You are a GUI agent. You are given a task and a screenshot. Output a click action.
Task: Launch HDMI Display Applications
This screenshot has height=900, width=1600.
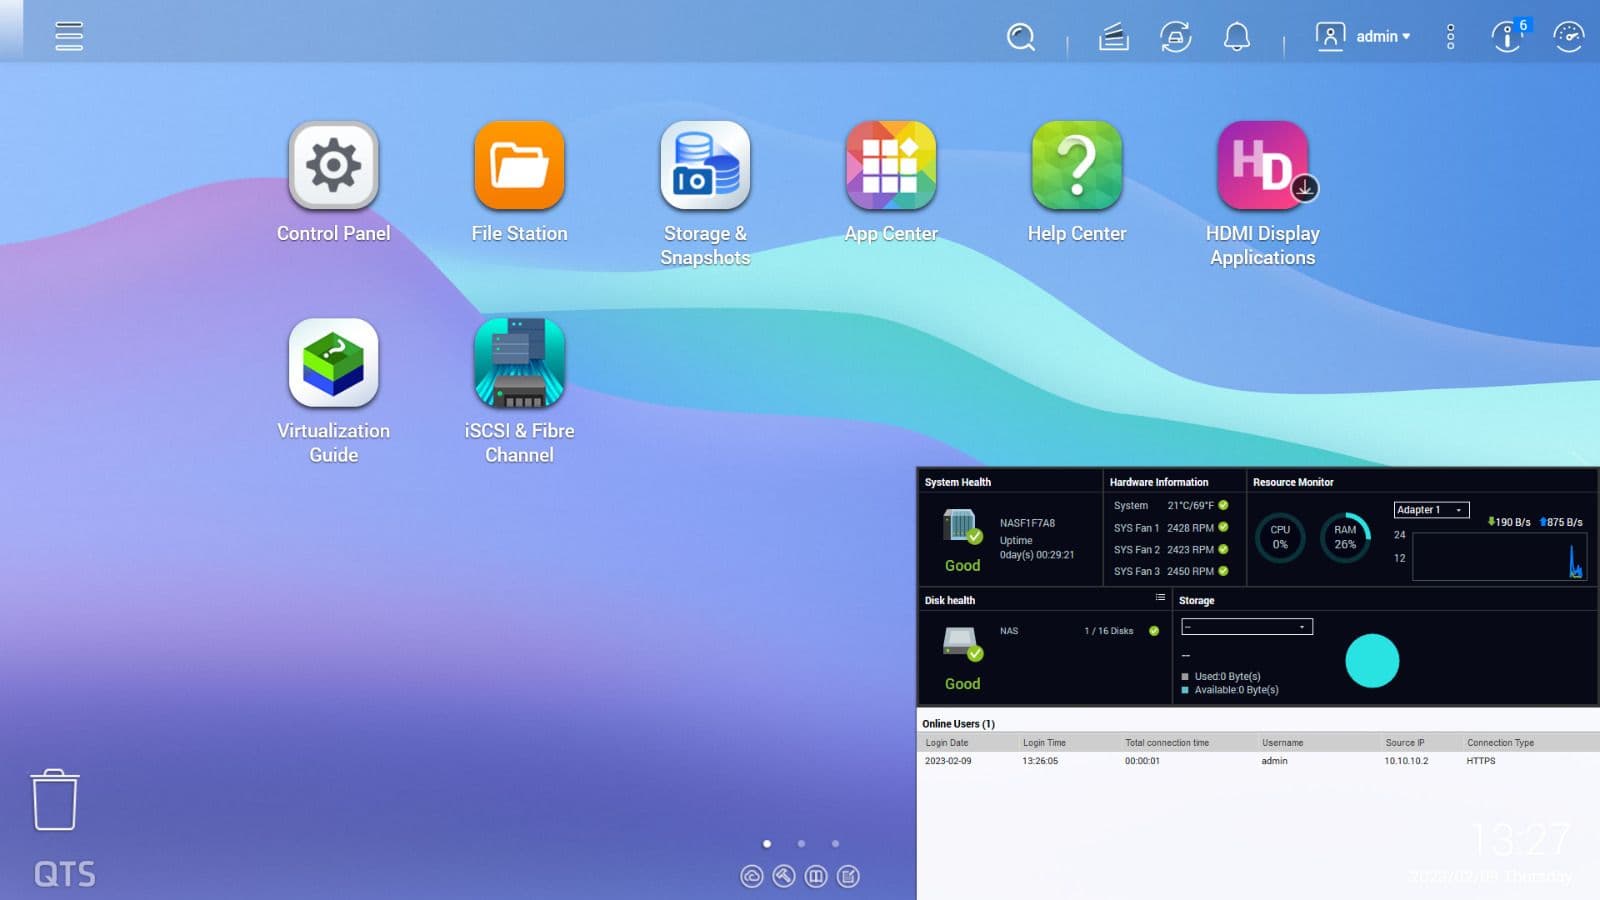1262,166
